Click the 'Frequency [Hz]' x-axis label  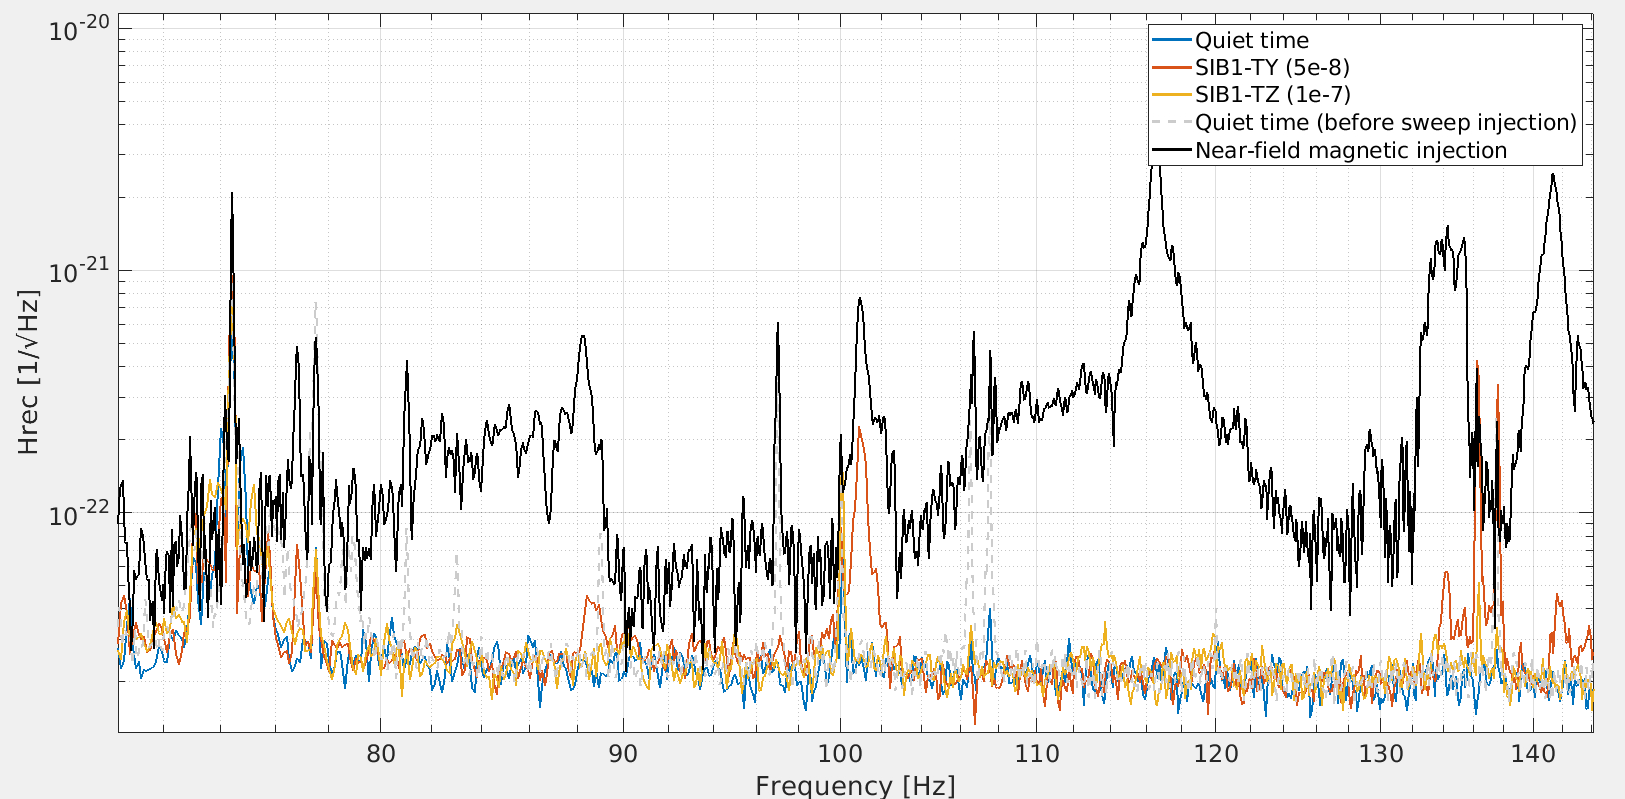pyautogui.click(x=855, y=785)
